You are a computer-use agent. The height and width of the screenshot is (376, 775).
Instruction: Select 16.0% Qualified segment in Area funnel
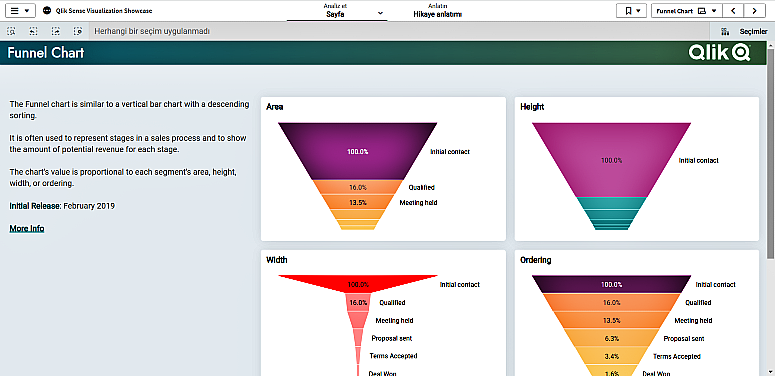pos(358,187)
